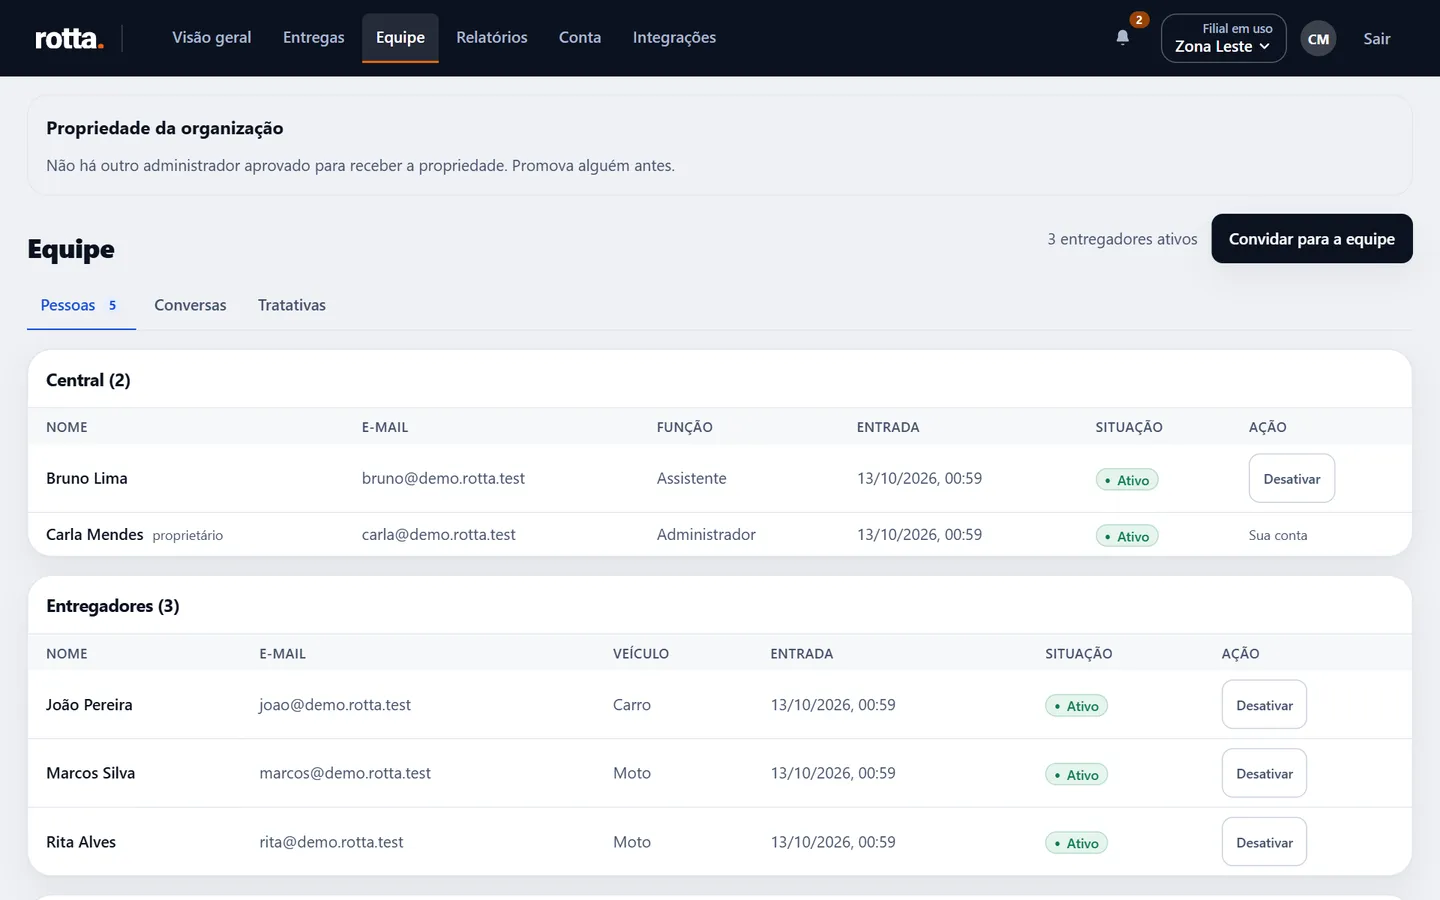Viewport: 1440px width, 900px height.
Task: Deactivate Rita Alves with Desativar
Action: coord(1264,842)
